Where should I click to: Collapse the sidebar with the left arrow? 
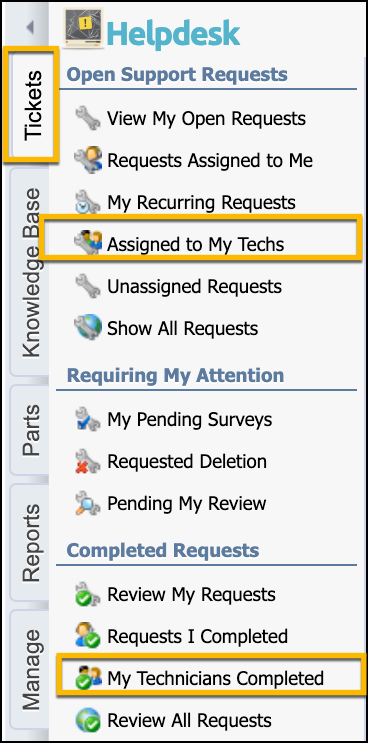pos(30,28)
